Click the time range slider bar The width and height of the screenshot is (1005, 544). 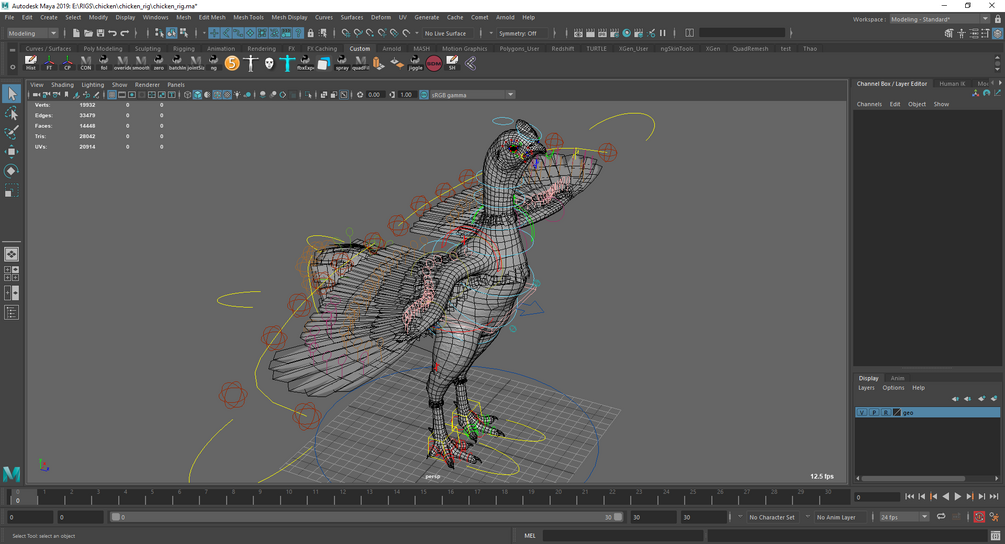coord(367,517)
